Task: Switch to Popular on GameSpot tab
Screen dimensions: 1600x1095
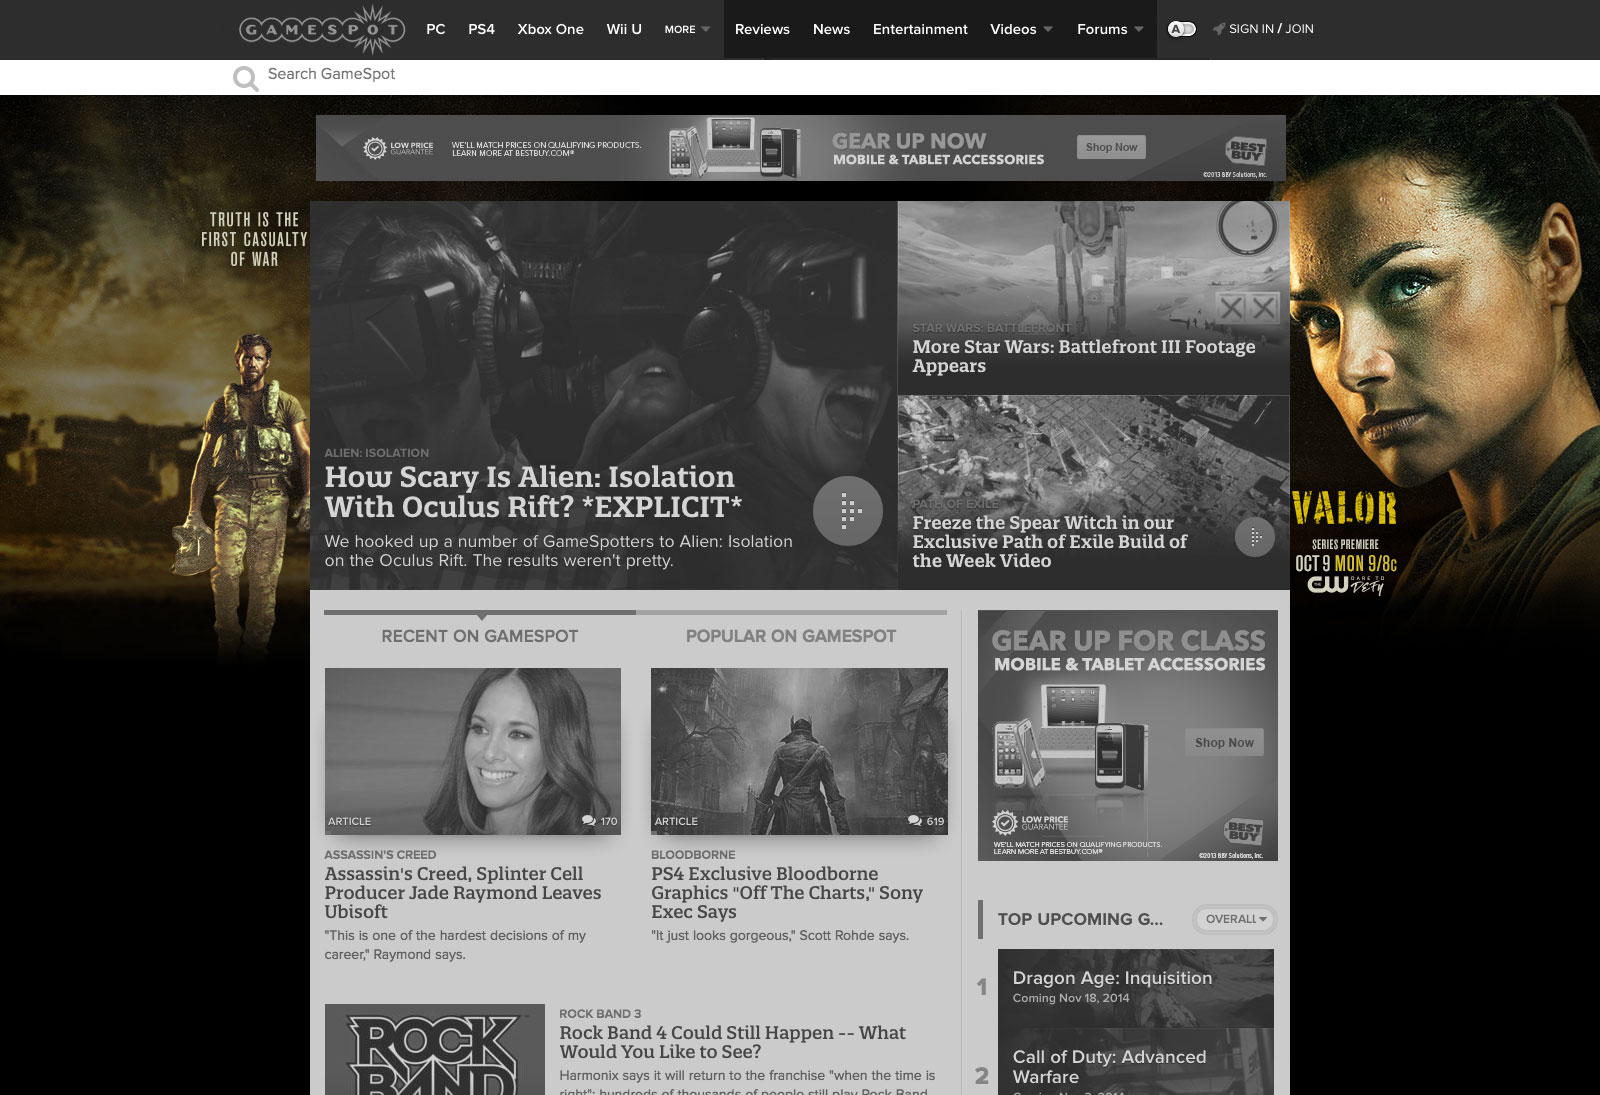Action: 790,636
